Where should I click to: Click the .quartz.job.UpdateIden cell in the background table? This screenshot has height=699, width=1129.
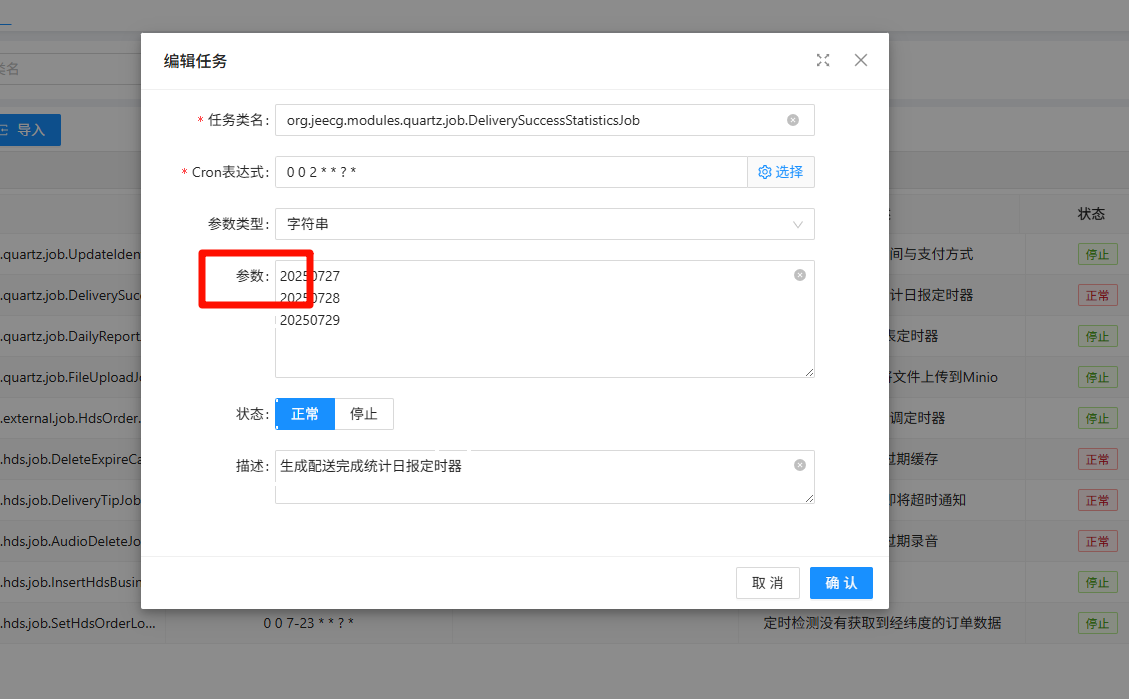point(71,254)
